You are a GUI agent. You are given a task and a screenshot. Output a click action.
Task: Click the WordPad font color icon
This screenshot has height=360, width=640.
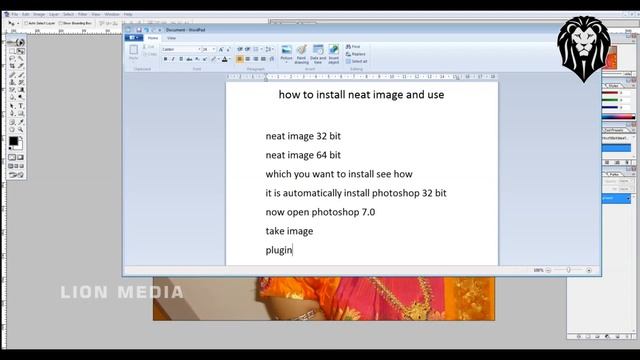(x=224, y=59)
